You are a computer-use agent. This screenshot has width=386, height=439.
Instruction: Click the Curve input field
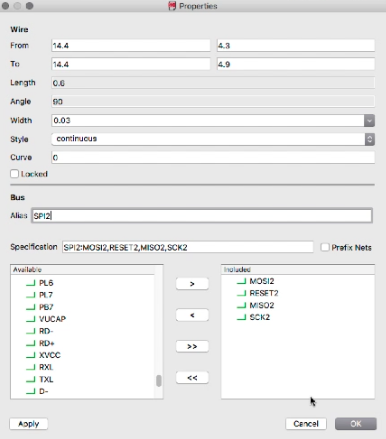(x=213, y=158)
